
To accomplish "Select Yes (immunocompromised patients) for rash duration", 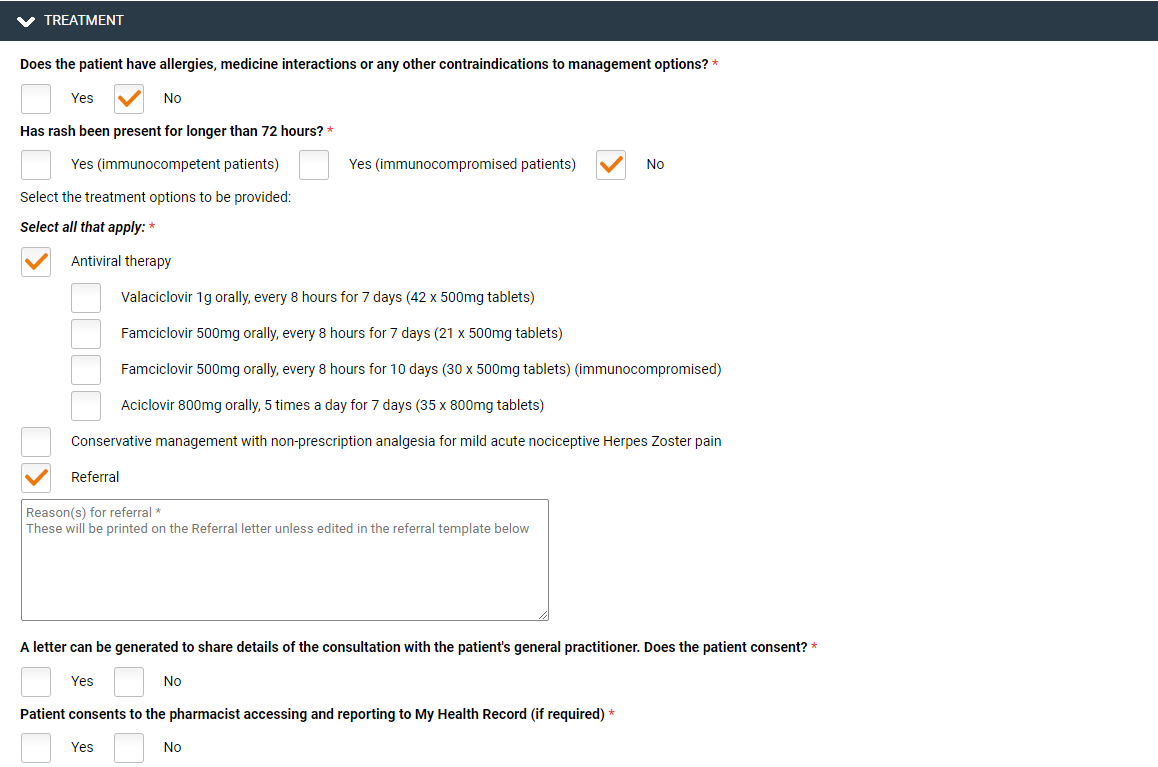I will (314, 164).
